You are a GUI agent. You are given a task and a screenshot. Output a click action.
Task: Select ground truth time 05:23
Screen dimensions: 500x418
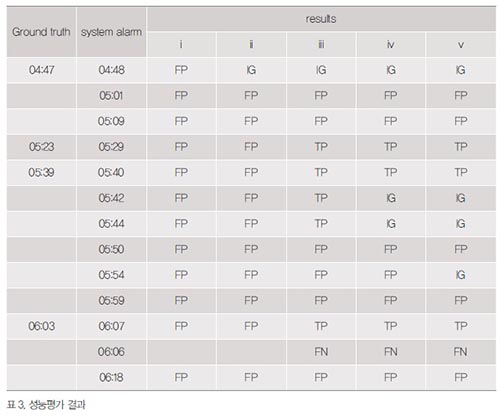(x=41, y=147)
